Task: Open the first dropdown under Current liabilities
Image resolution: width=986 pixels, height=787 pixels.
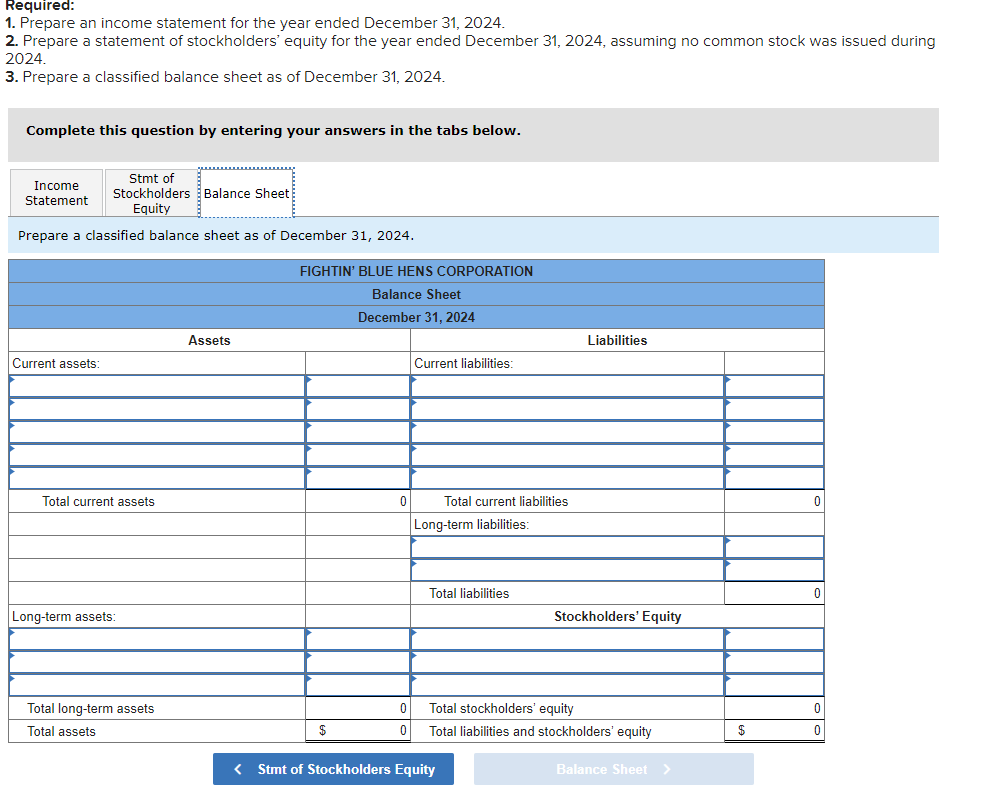Action: coord(566,386)
